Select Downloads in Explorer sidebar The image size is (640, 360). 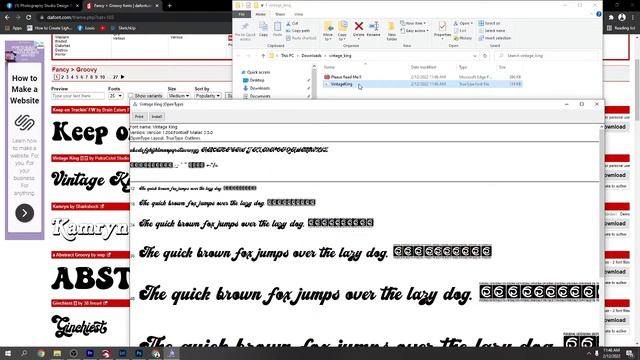pos(260,88)
